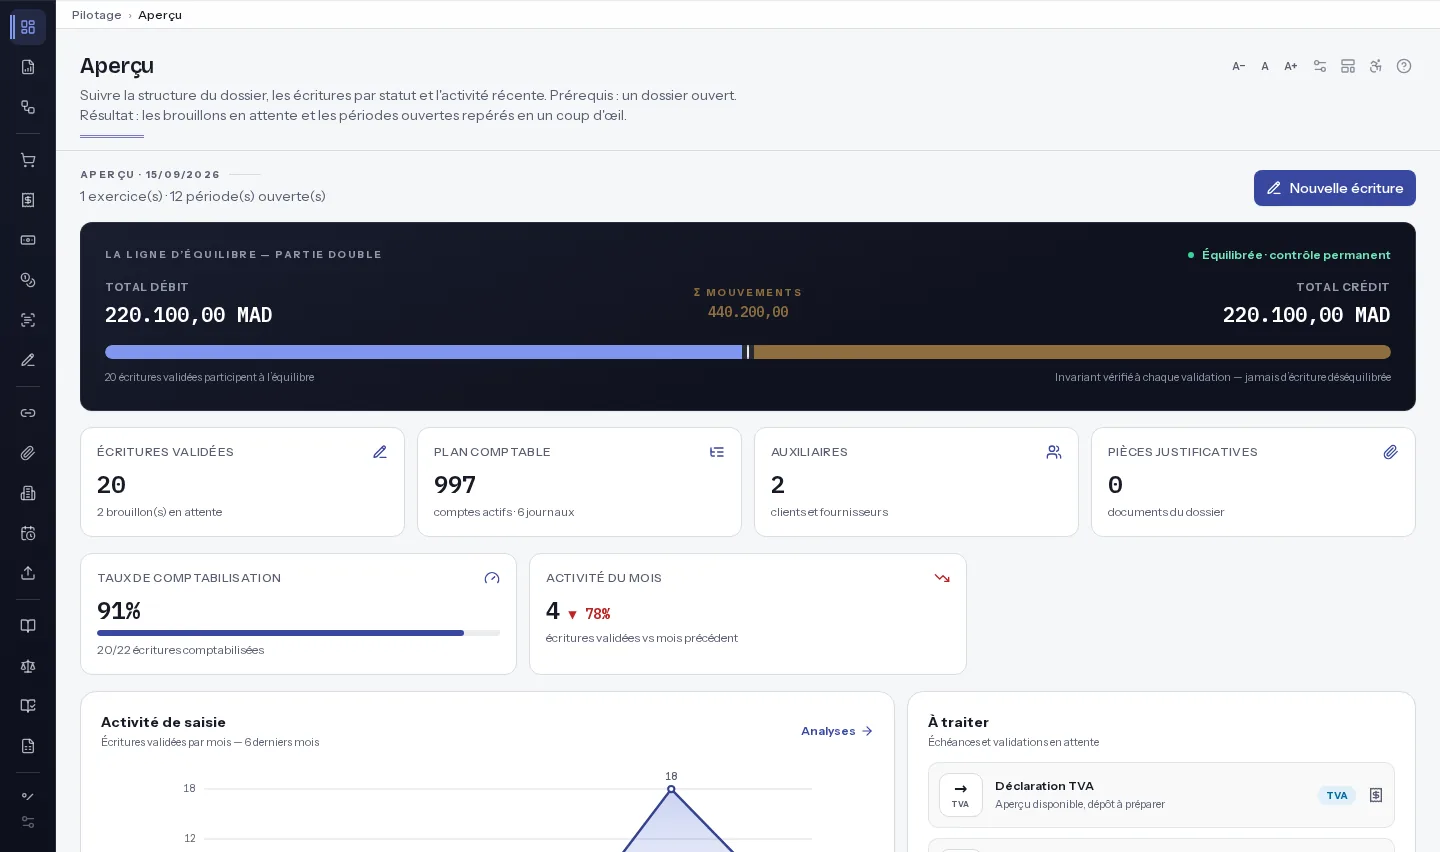
Task: Click the gauge icon on Taux de comptabilisation card
Action: click(x=492, y=578)
